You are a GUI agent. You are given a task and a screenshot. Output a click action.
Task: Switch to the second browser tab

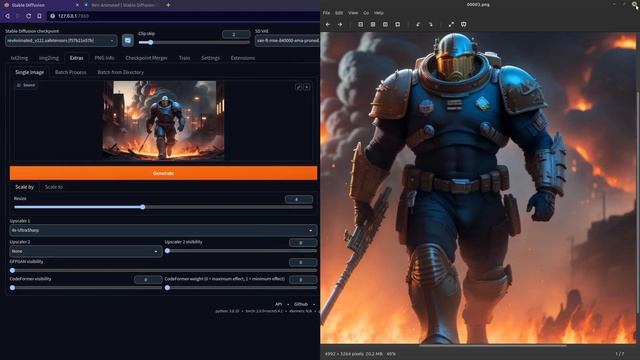tap(122, 5)
